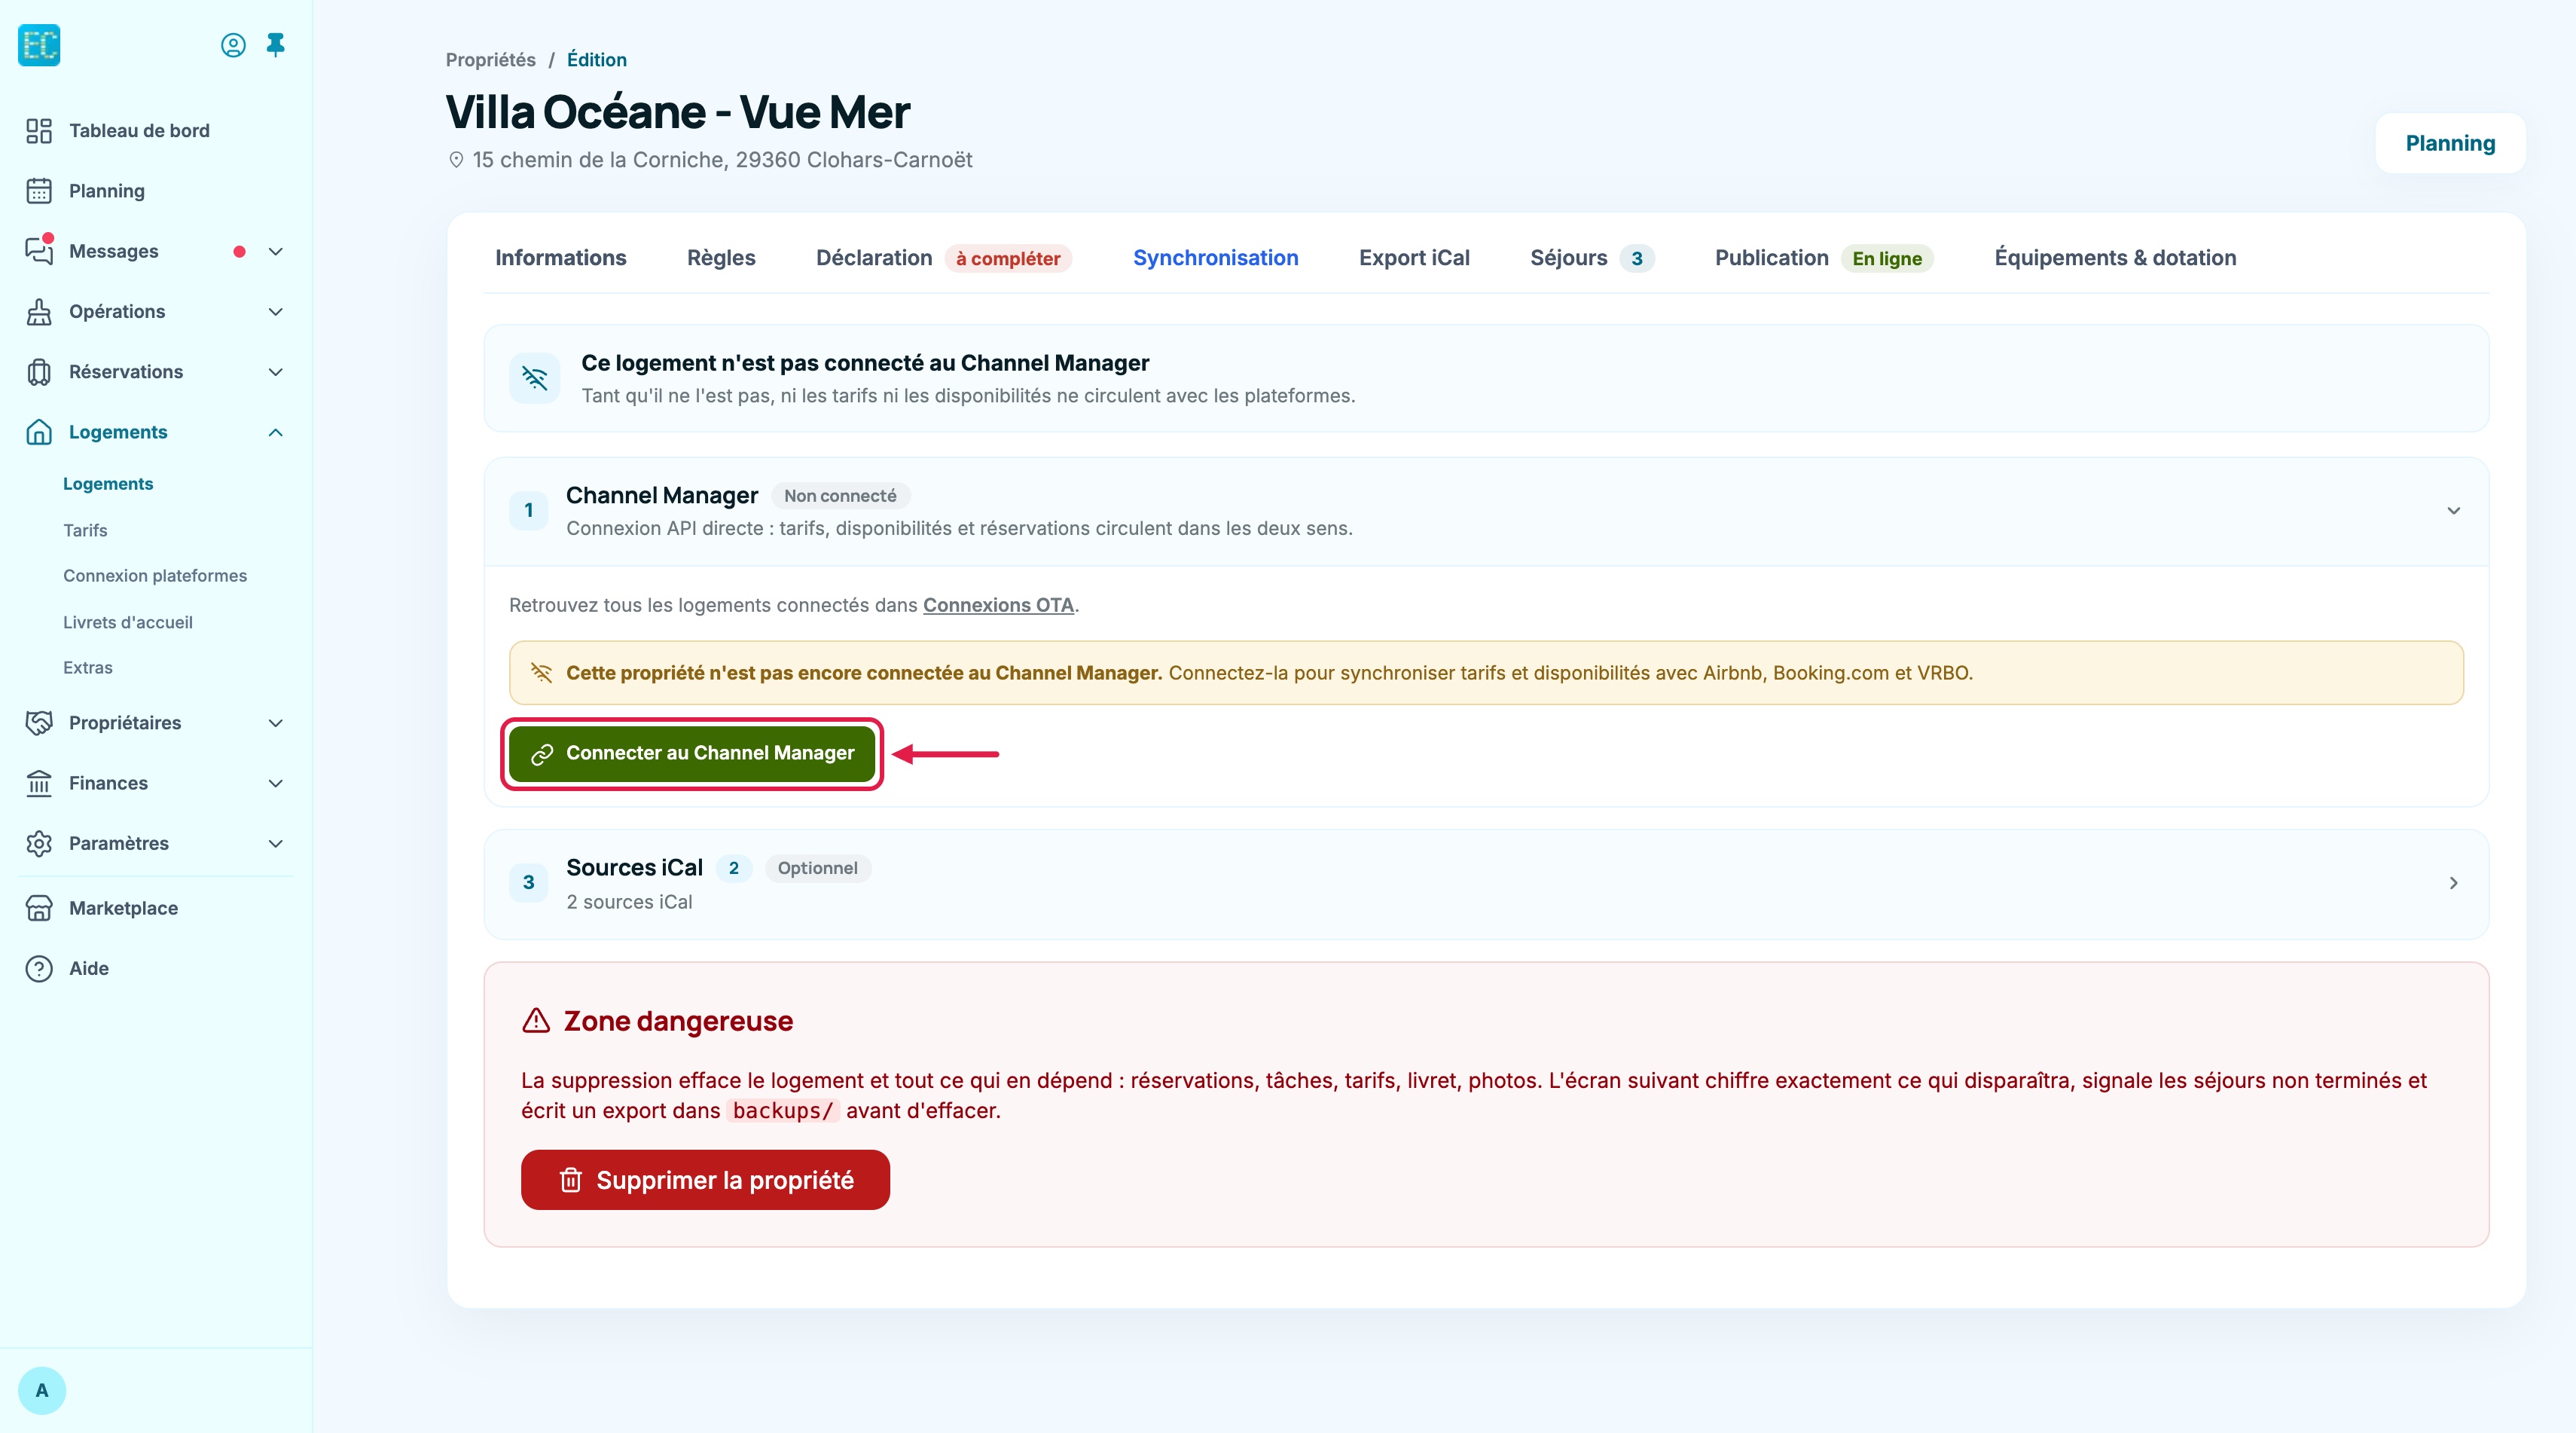Image resolution: width=2576 pixels, height=1433 pixels.
Task: Click the user avatar A
Action: [x=42, y=1390]
